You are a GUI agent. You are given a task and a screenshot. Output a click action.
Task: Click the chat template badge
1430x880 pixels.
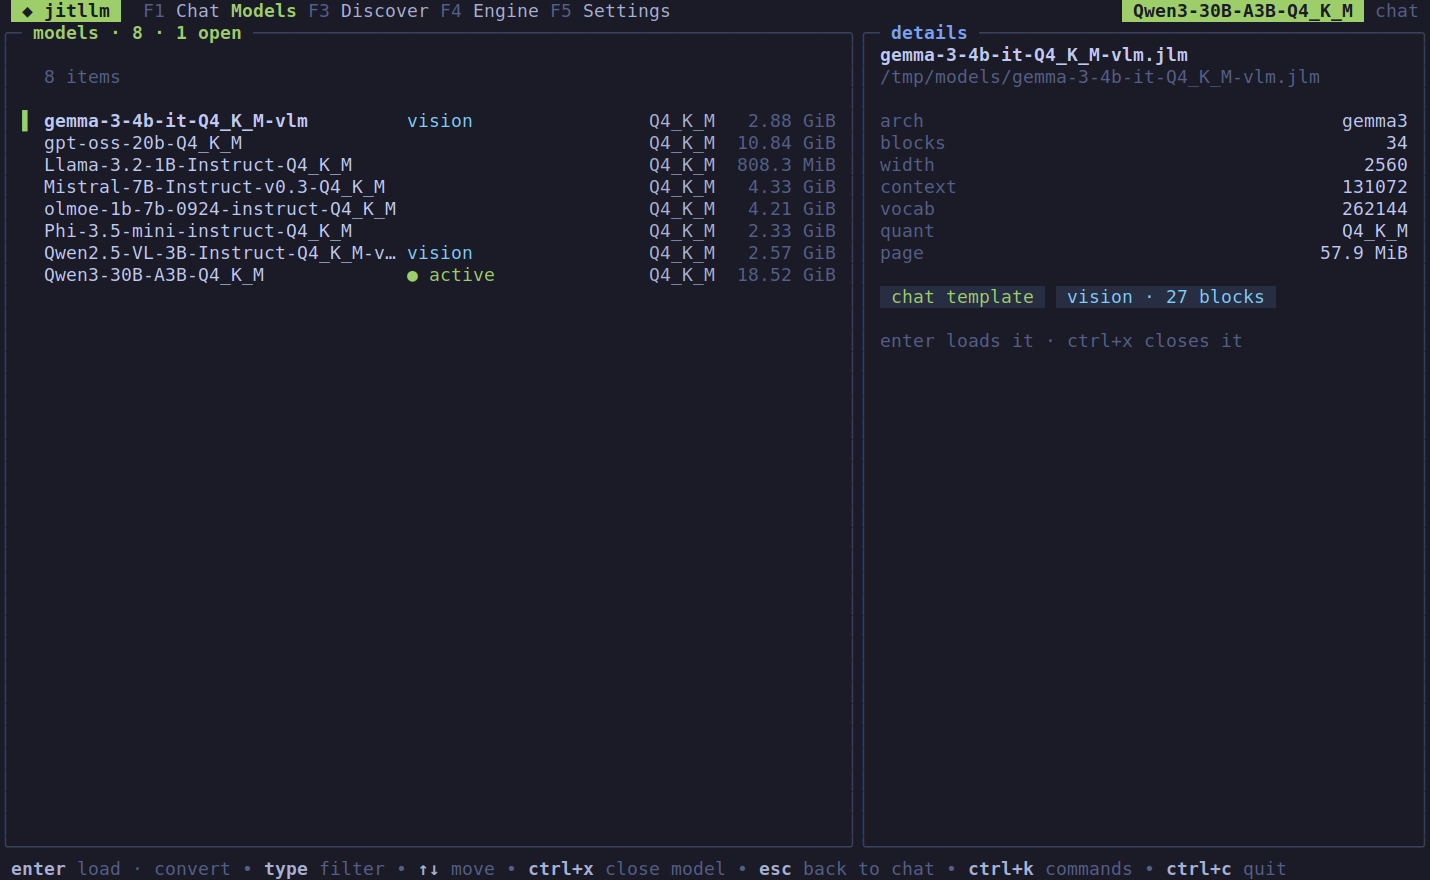click(x=962, y=297)
